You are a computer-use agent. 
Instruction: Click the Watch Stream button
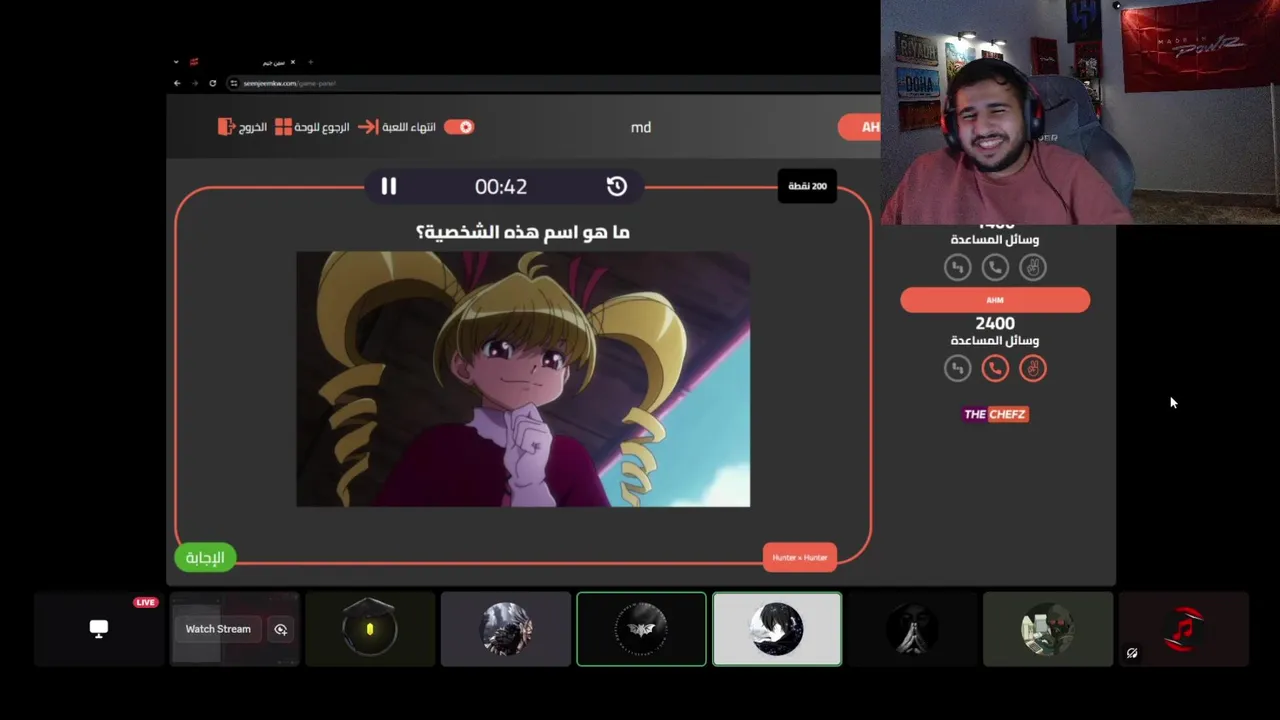click(x=218, y=629)
